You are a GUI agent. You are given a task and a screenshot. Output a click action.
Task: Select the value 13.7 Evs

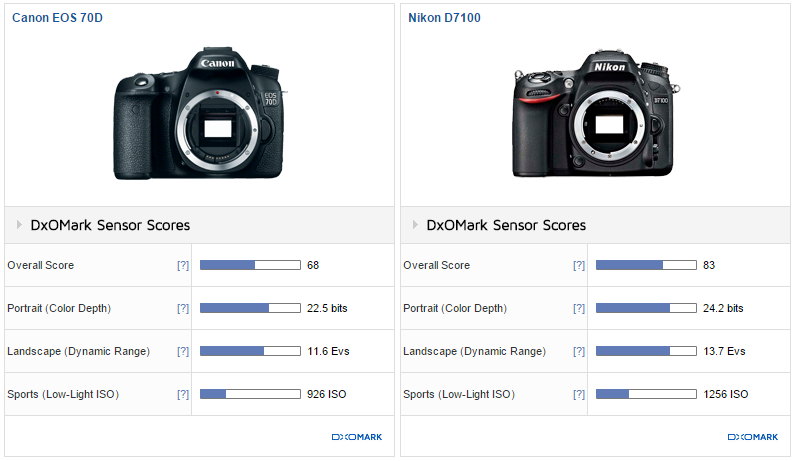724,351
